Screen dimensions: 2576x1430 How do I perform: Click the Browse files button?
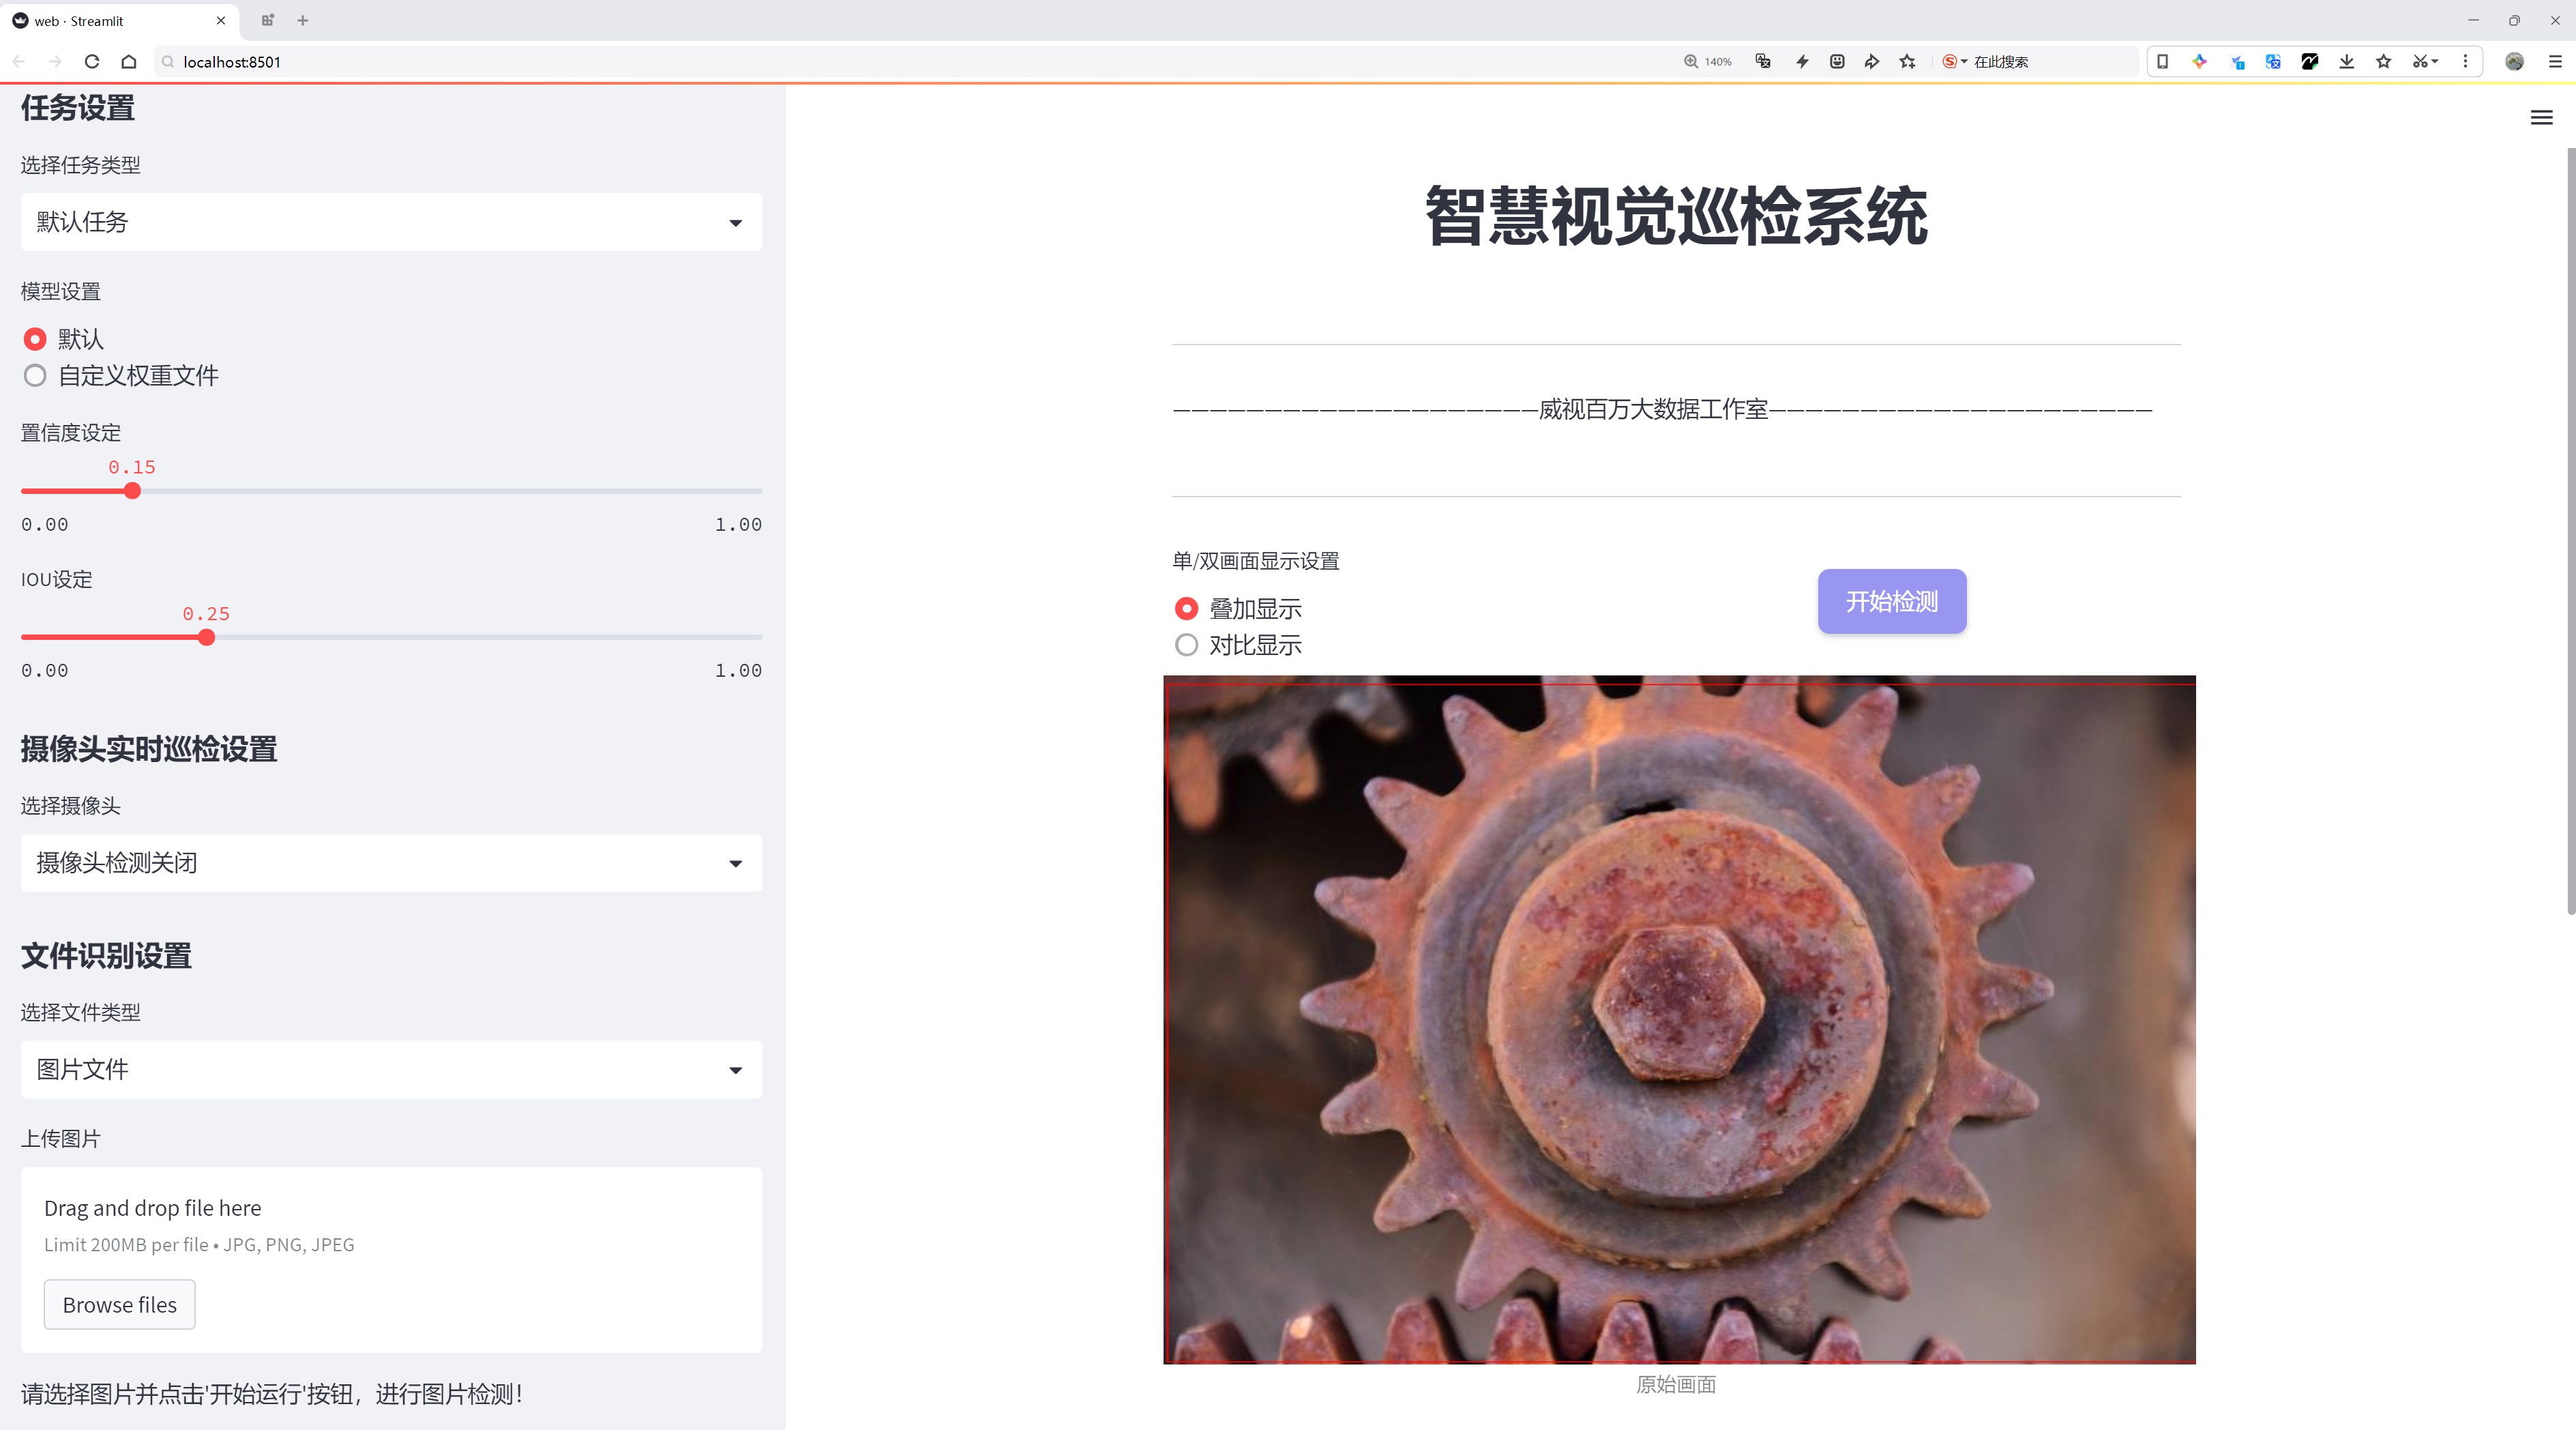pyautogui.click(x=119, y=1305)
